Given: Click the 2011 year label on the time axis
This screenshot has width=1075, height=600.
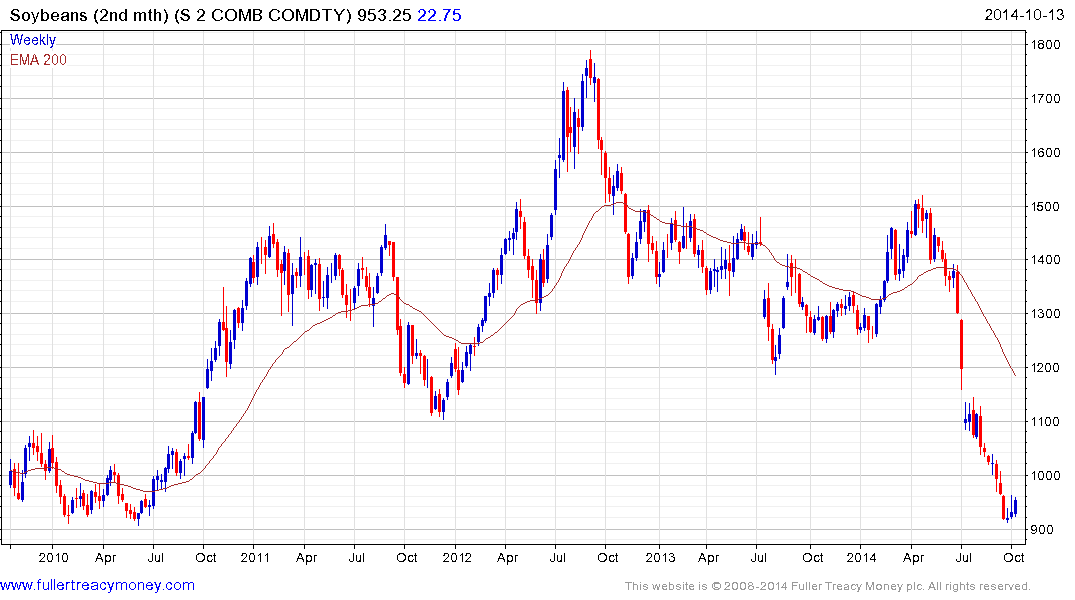Looking at the screenshot, I should [x=255, y=557].
